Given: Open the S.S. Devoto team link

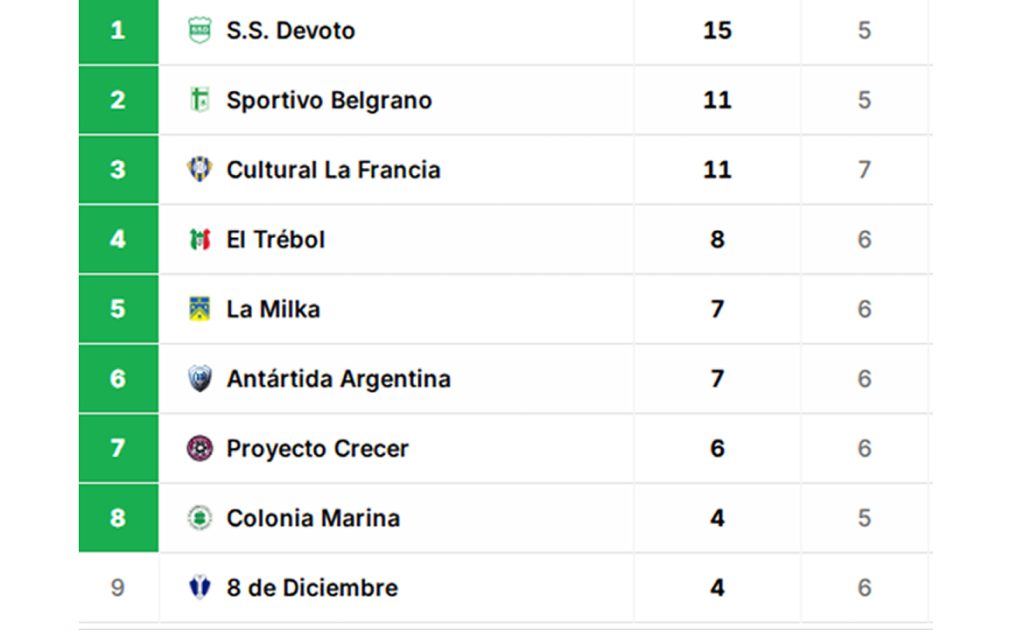Looking at the screenshot, I should pos(290,31).
